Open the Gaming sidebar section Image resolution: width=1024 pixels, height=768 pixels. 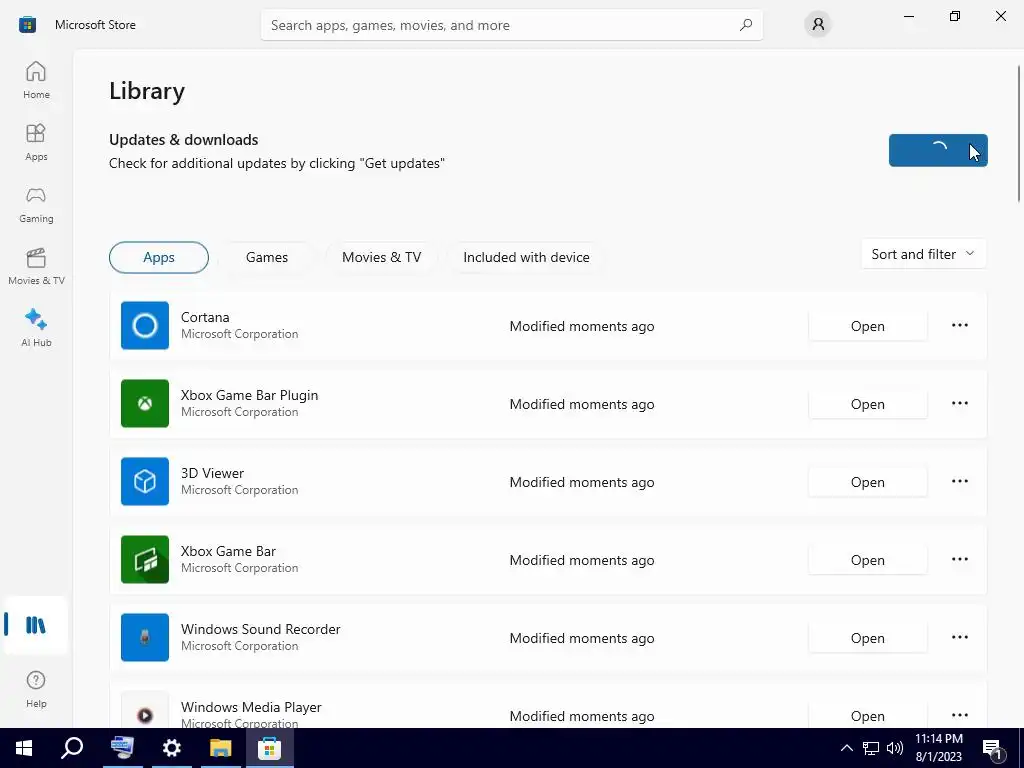pyautogui.click(x=36, y=204)
